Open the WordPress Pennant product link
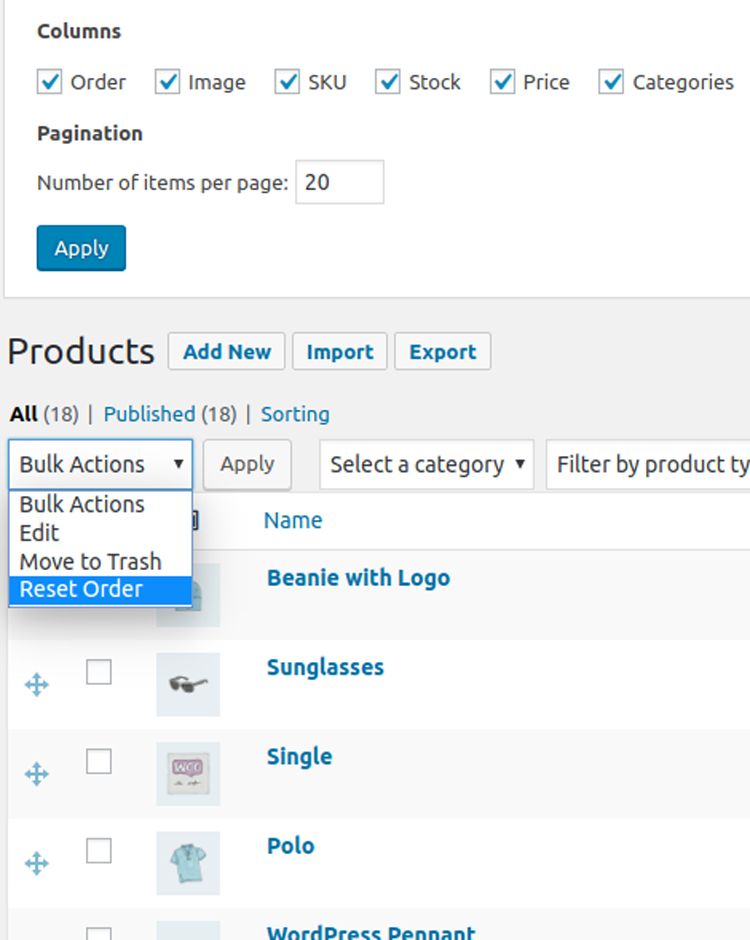The image size is (750, 940). tap(372, 932)
